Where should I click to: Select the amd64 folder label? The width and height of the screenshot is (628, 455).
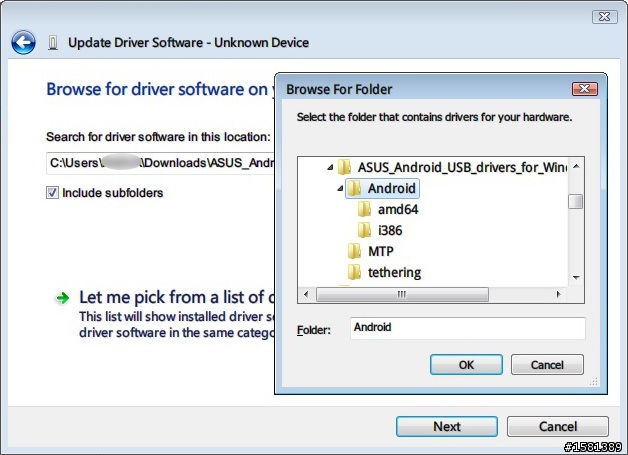pos(398,209)
